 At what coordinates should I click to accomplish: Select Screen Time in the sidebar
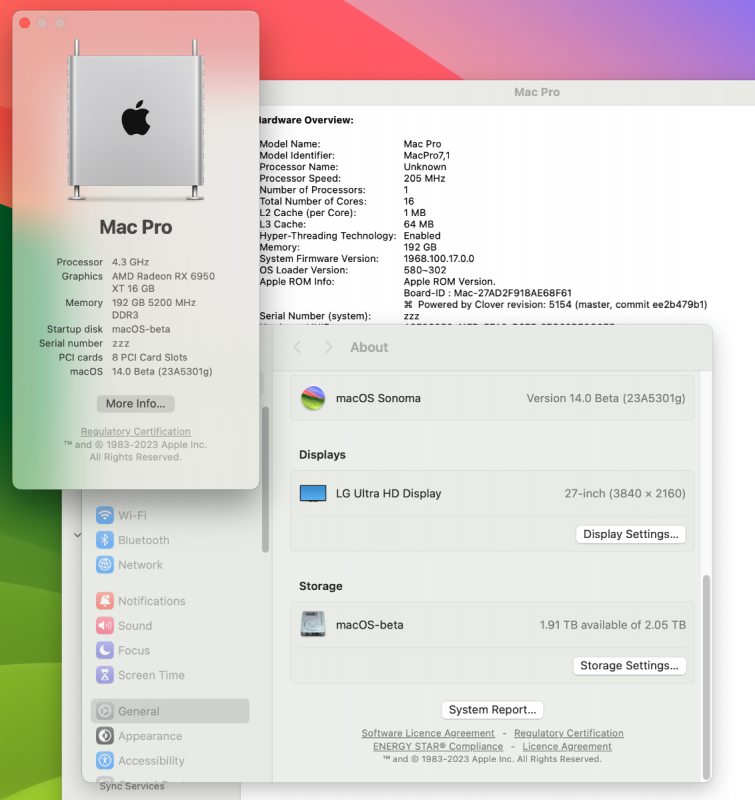point(170,675)
